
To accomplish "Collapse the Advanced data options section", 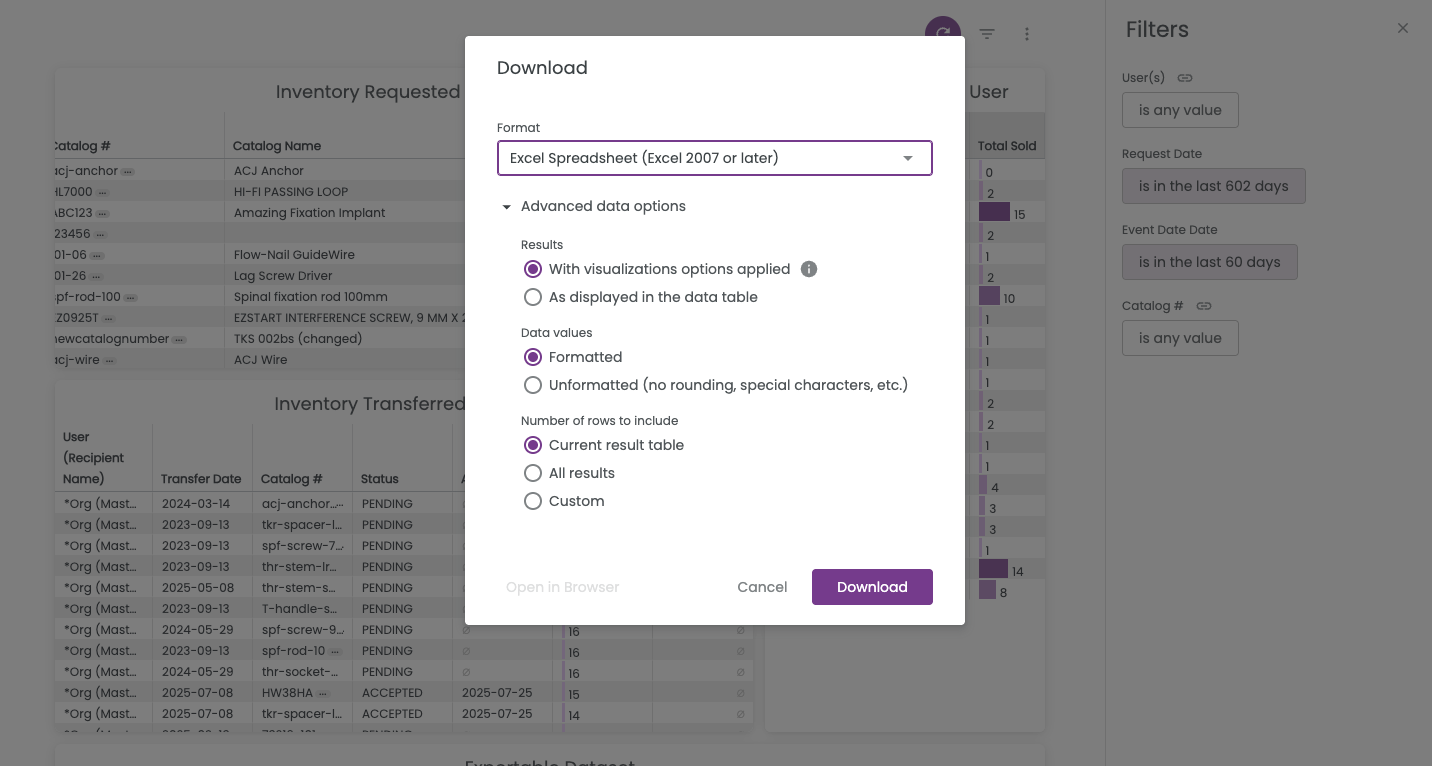I will point(507,207).
